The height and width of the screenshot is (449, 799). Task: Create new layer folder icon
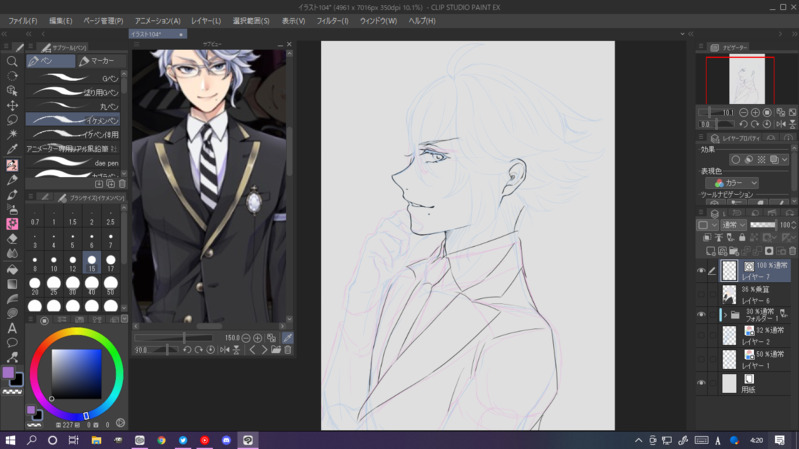coord(734,251)
